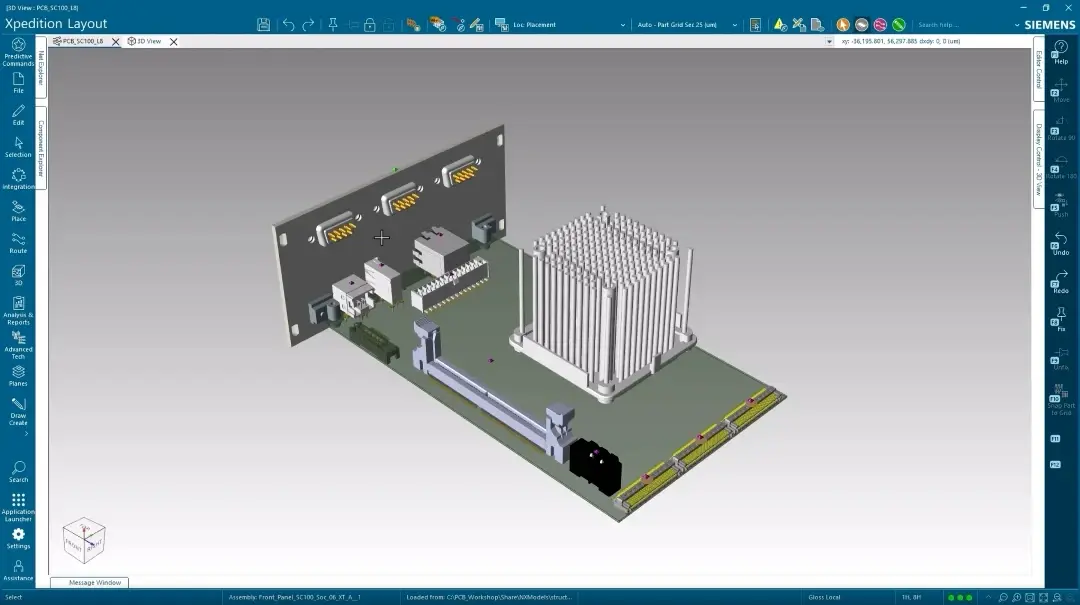Click the Assembly: Front_Panel status text

(x=295, y=597)
